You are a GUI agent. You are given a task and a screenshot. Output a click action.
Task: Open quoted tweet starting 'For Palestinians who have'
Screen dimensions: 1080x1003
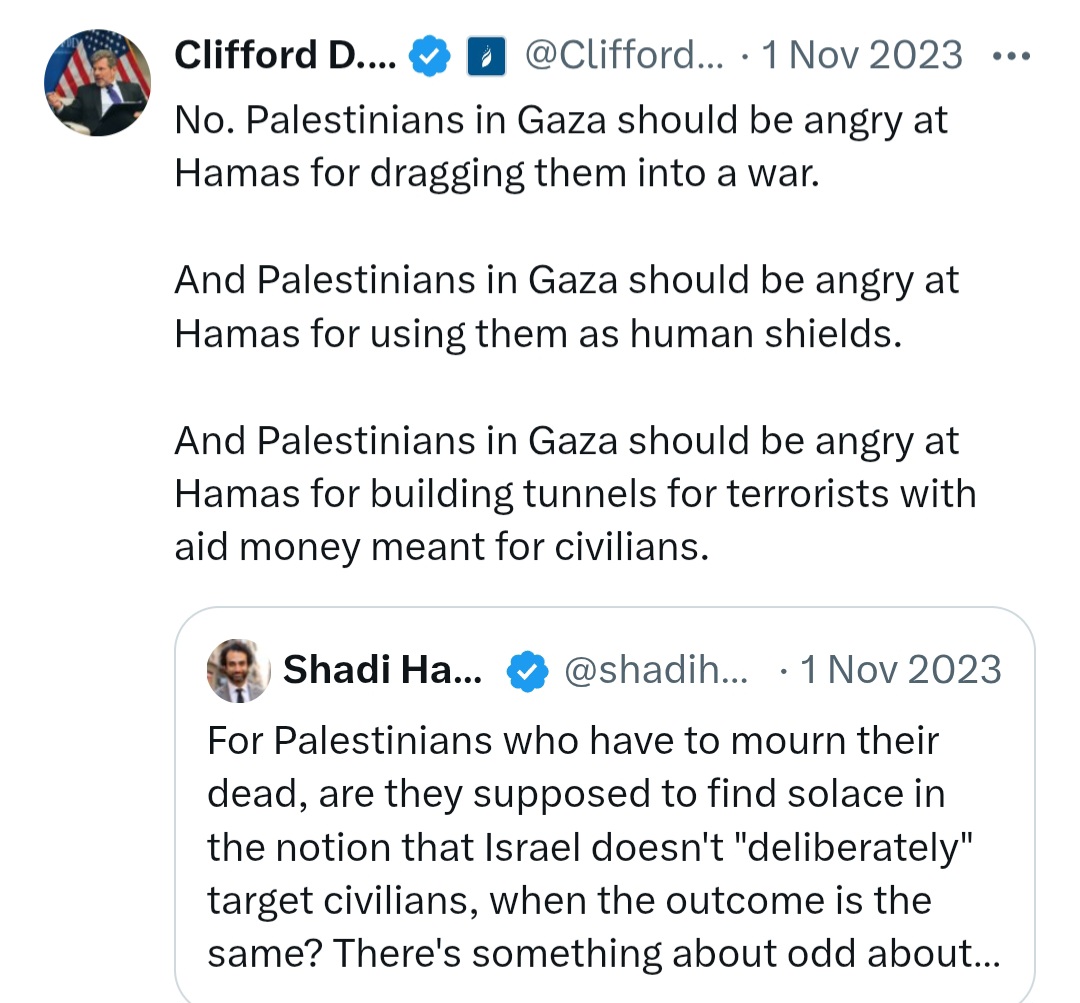click(604, 804)
